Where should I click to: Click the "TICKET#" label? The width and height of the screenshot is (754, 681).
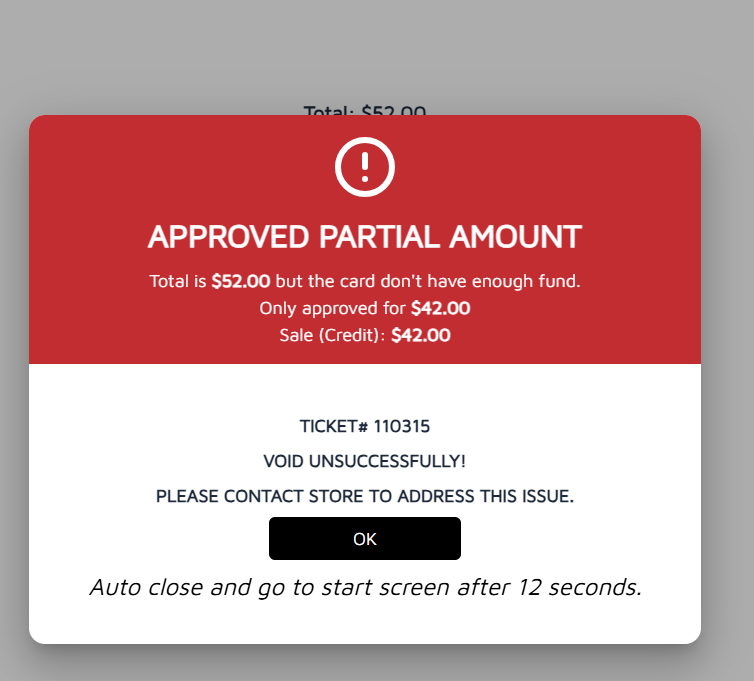334,426
